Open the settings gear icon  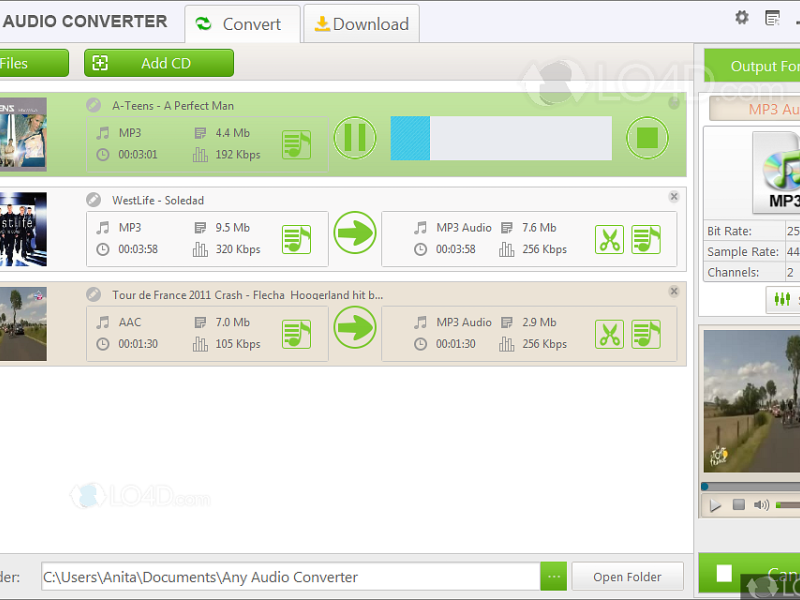[742, 18]
